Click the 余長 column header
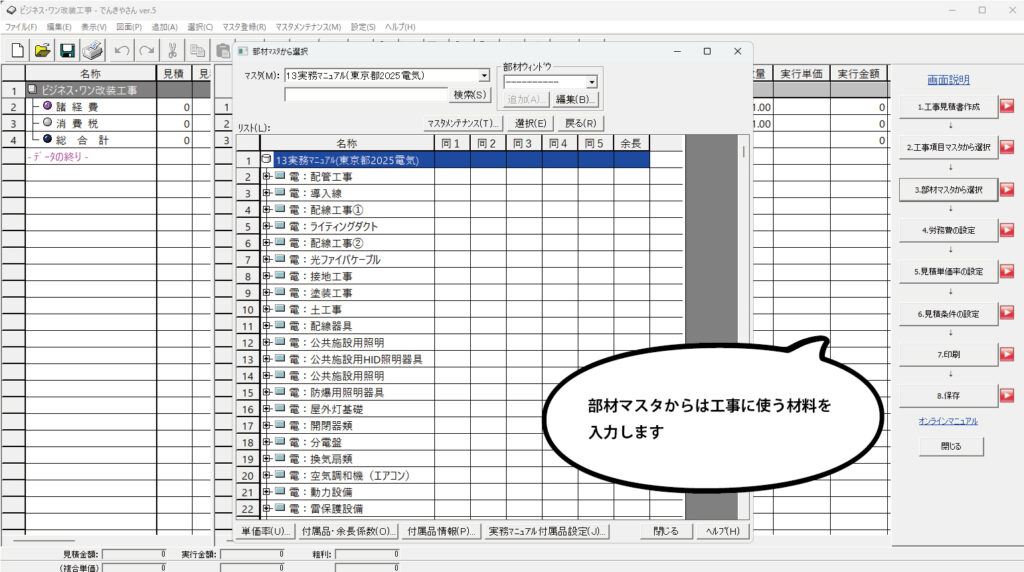Image resolution: width=1024 pixels, height=572 pixels. (632, 143)
